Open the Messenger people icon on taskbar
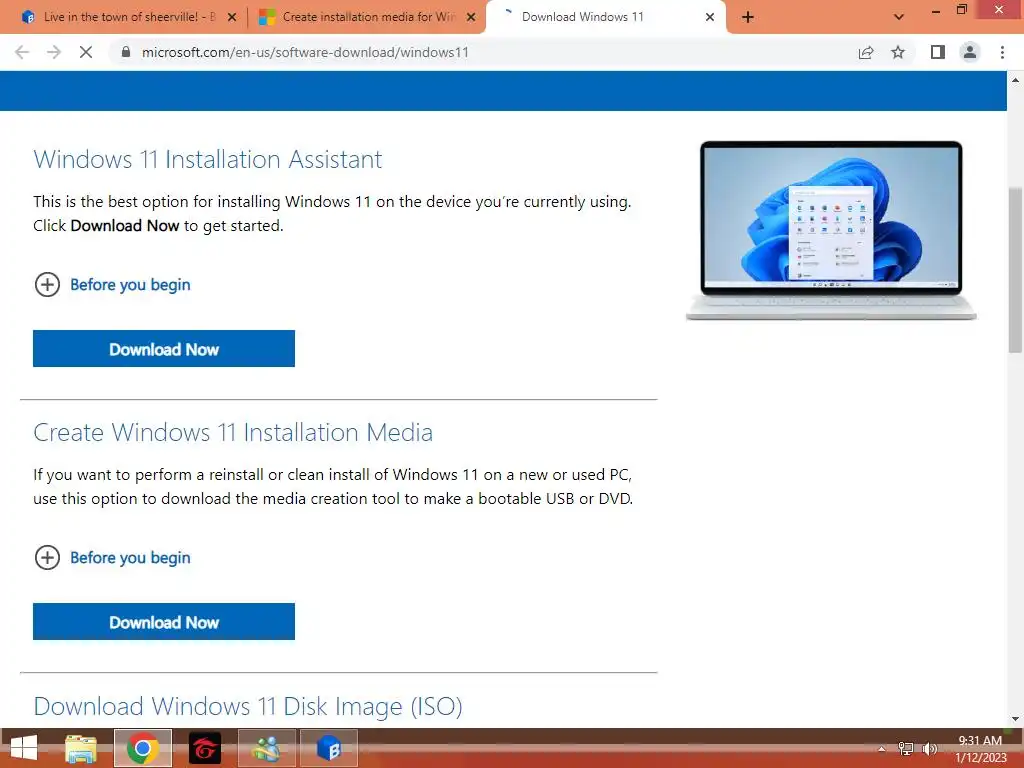This screenshot has height=768, width=1024. pos(266,748)
